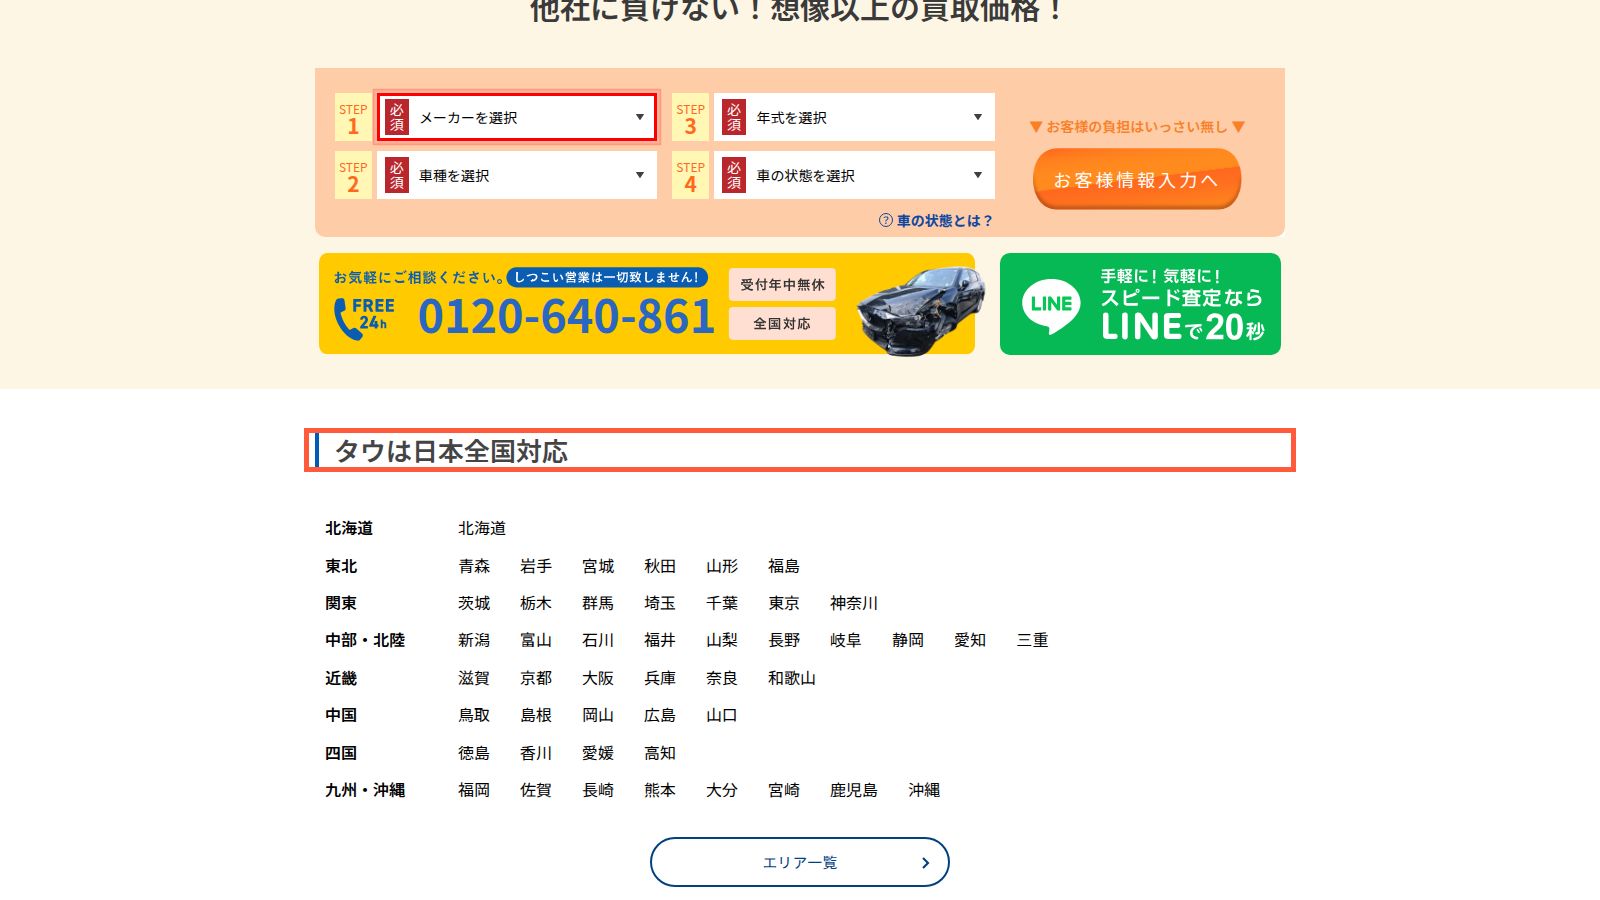Select 和歌山 prefecture link
The image size is (1600, 900).
pos(792,678)
